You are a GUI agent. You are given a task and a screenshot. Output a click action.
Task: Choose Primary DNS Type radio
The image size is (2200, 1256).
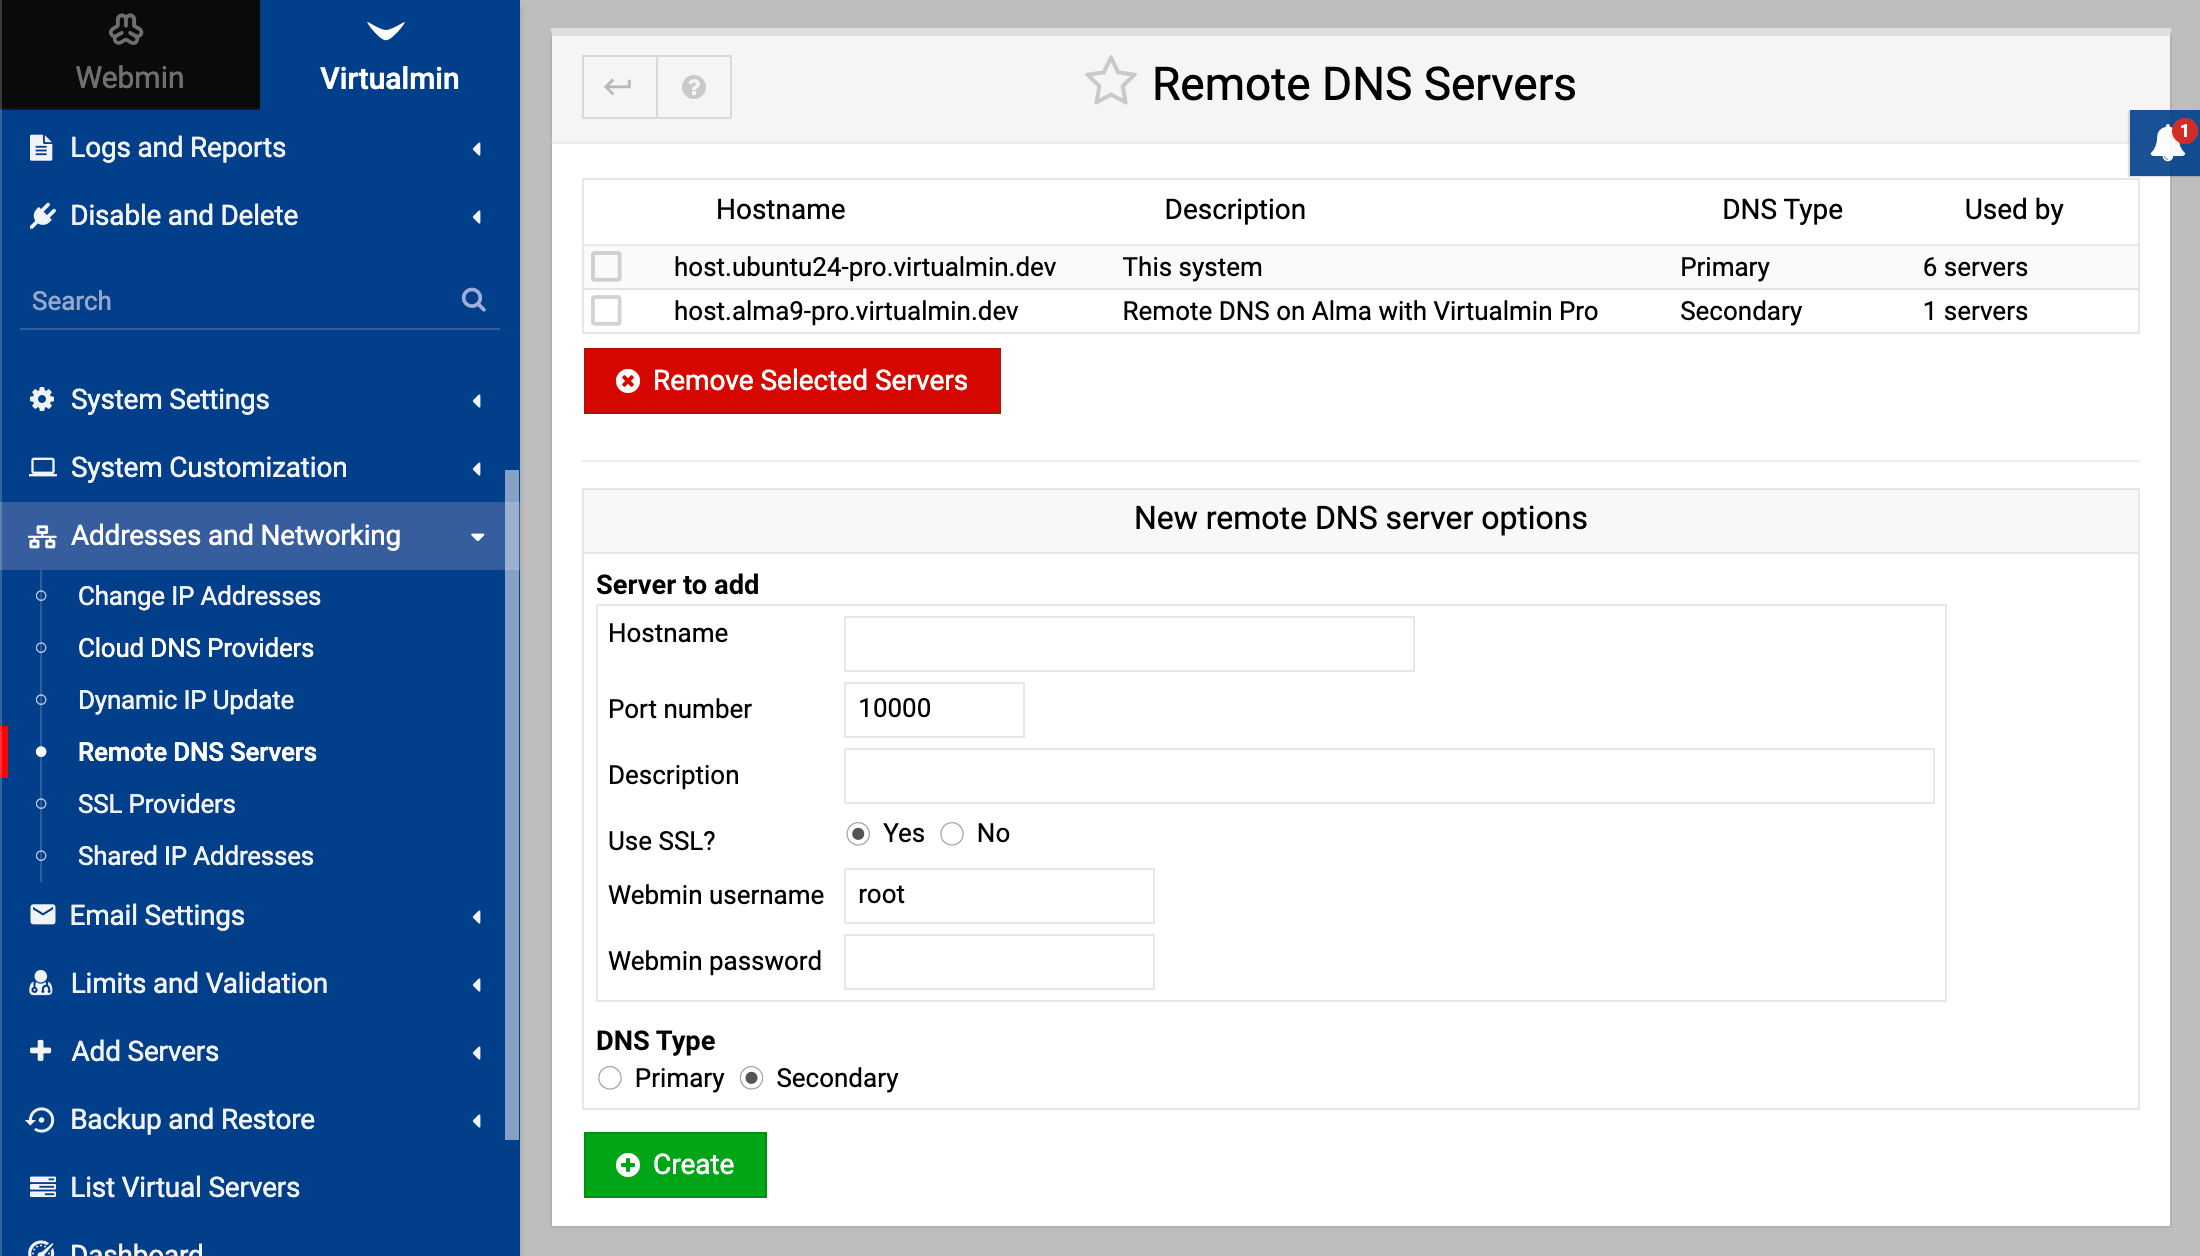(610, 1078)
